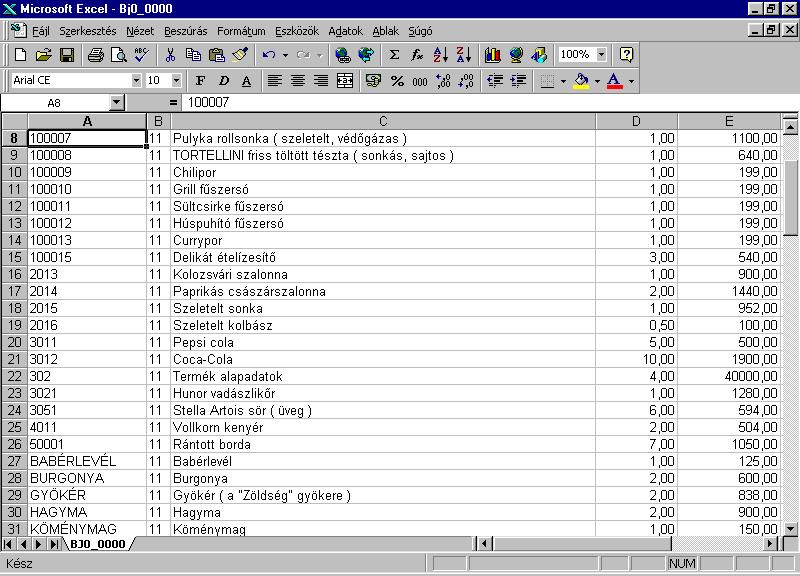The image size is (800, 576).
Task: Sort descending Z to A
Action: pos(464,55)
